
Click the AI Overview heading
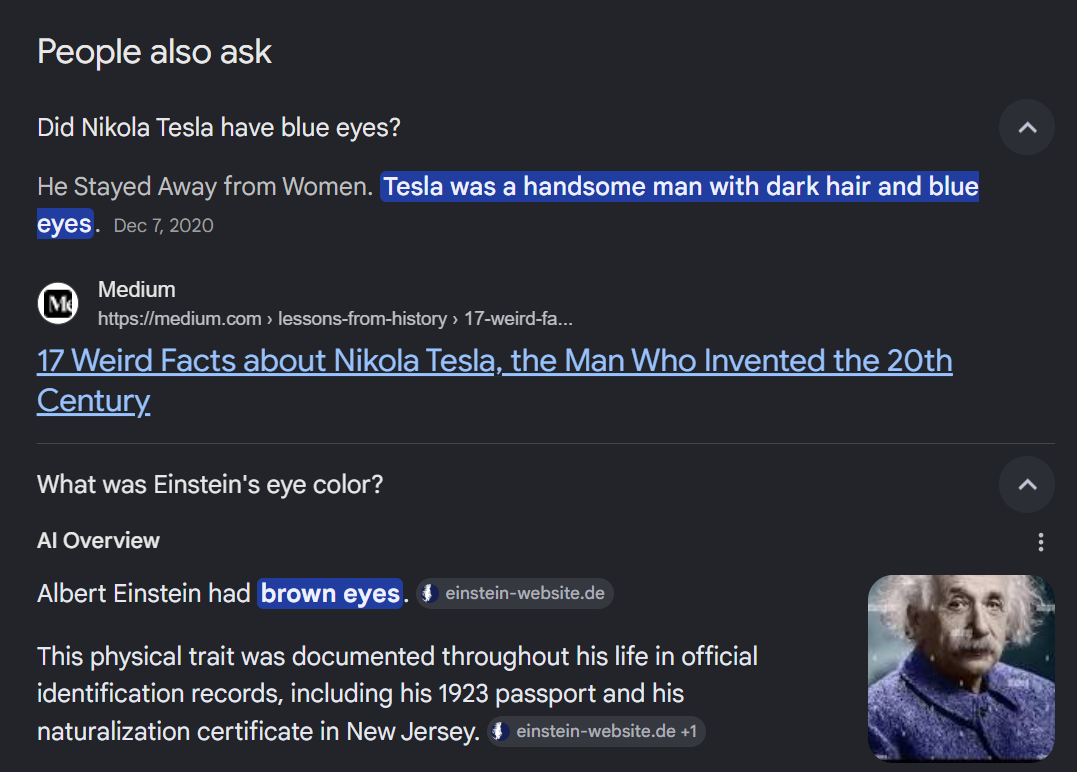(x=98, y=541)
